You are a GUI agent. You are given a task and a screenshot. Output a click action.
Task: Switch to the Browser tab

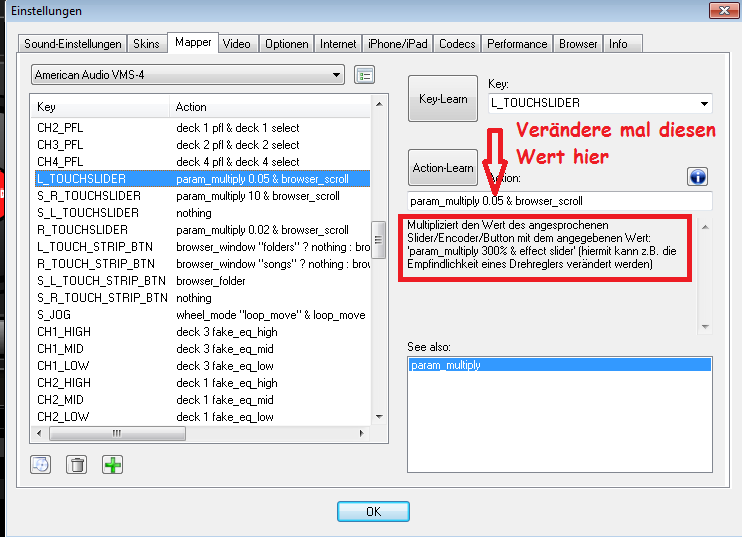[578, 44]
